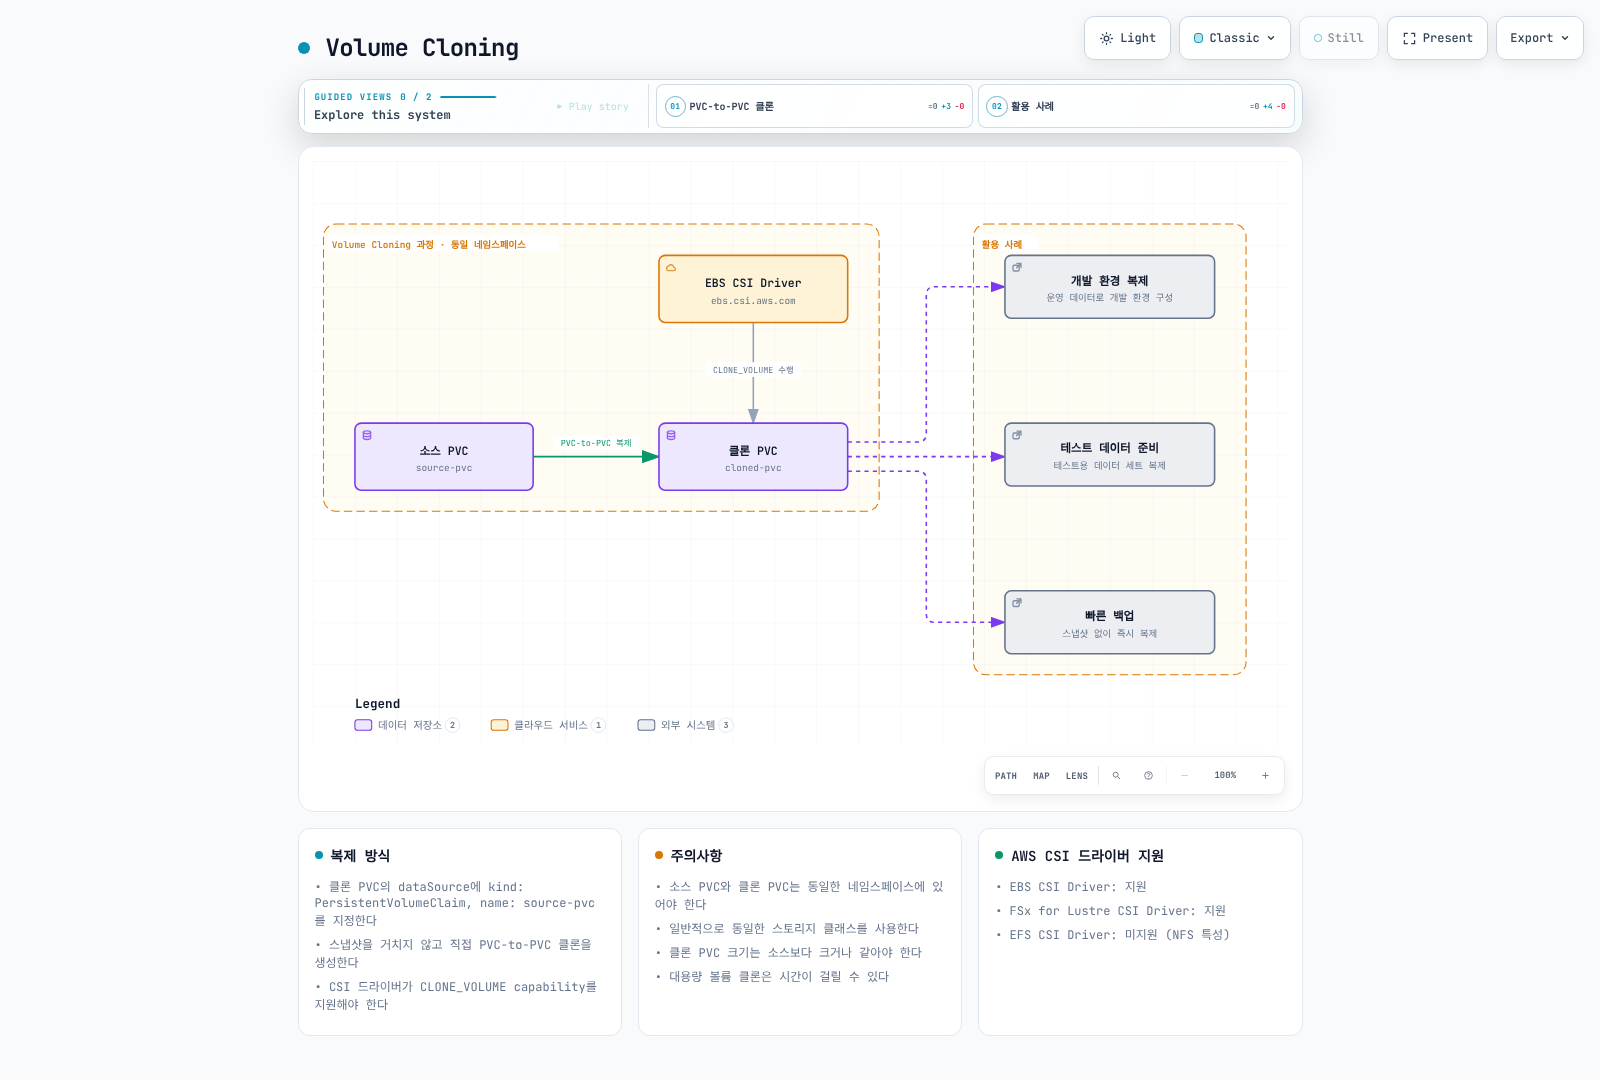The height and width of the screenshot is (1080, 1600).
Task: Select the 빠른 백업 node
Action: 1110,623
